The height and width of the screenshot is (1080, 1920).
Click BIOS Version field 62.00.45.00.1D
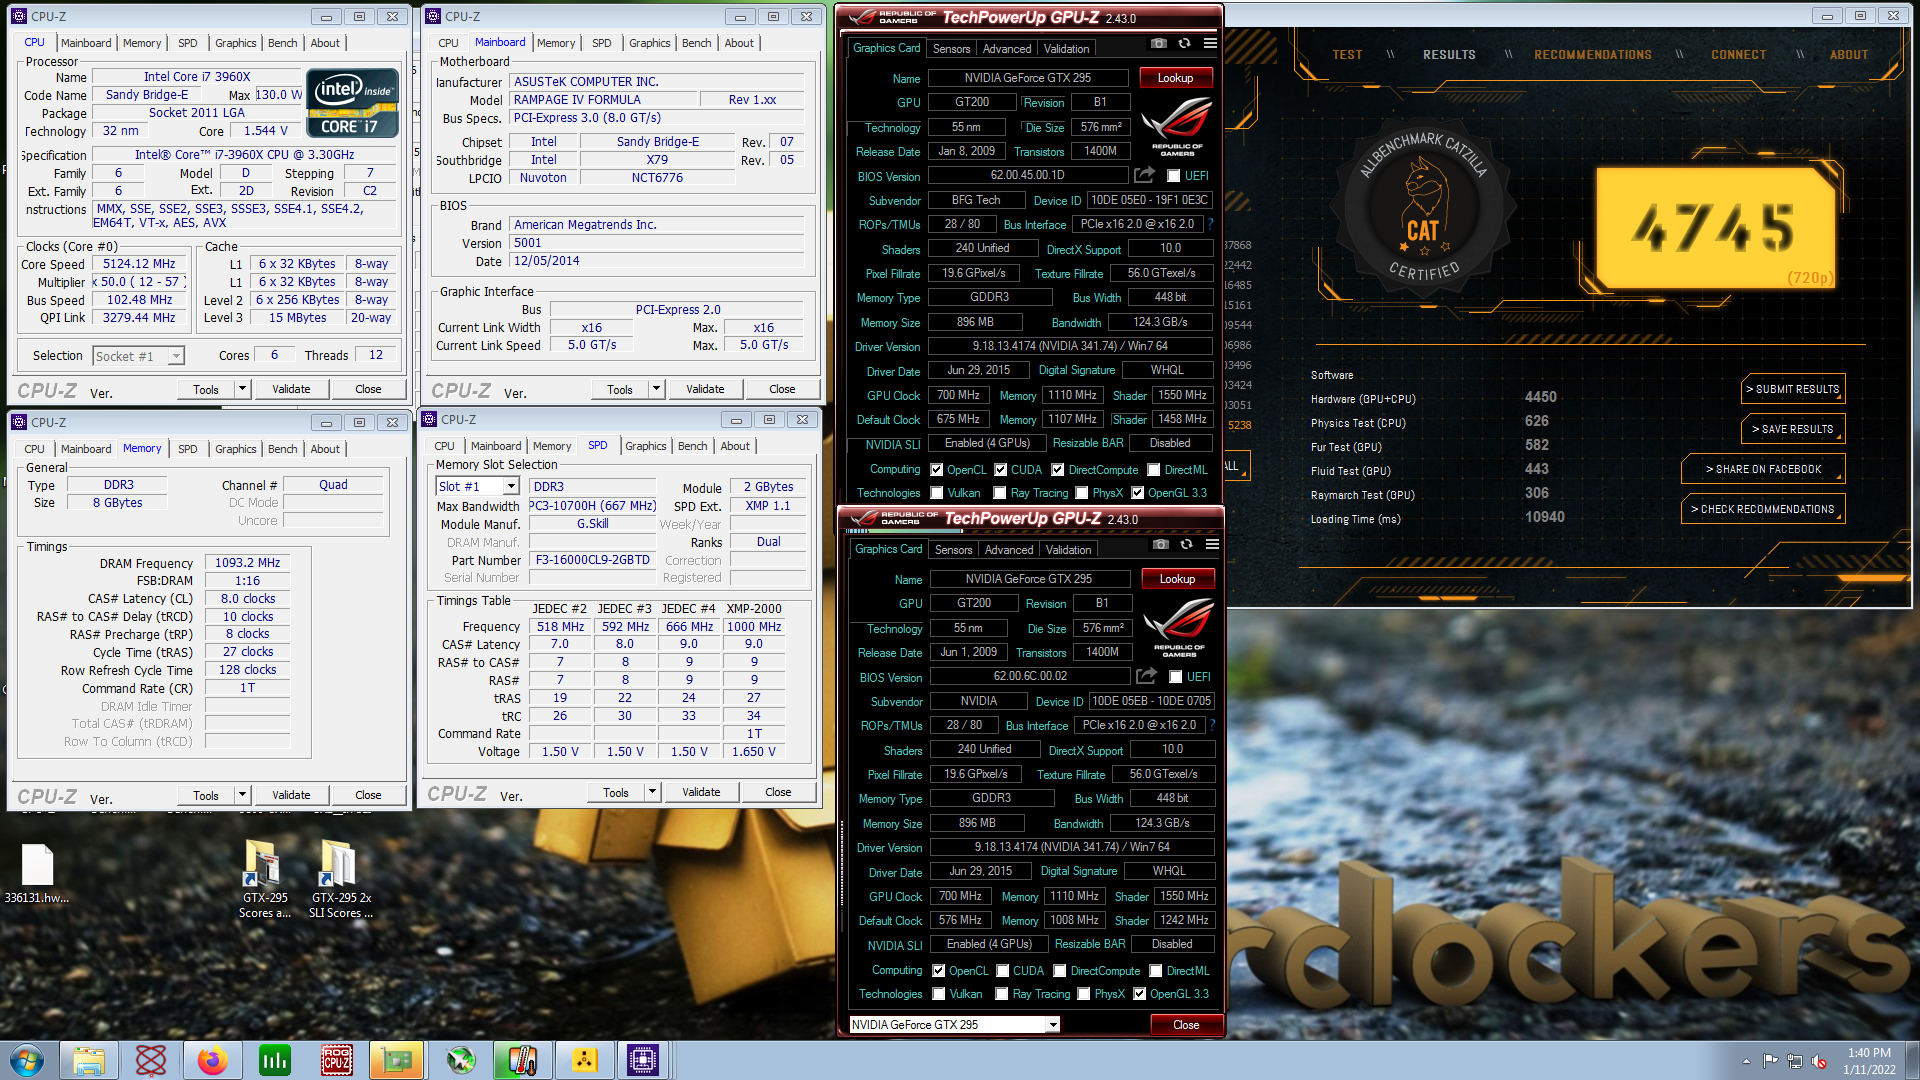point(1028,175)
